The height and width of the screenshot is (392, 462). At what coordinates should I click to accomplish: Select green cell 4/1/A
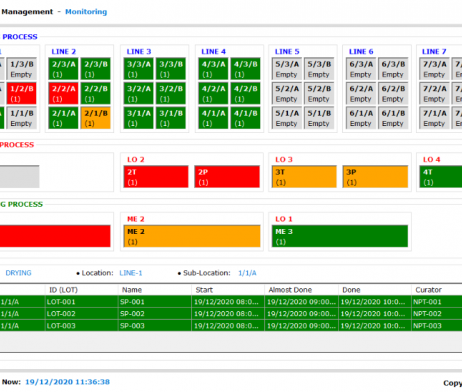pyautogui.click(x=213, y=118)
